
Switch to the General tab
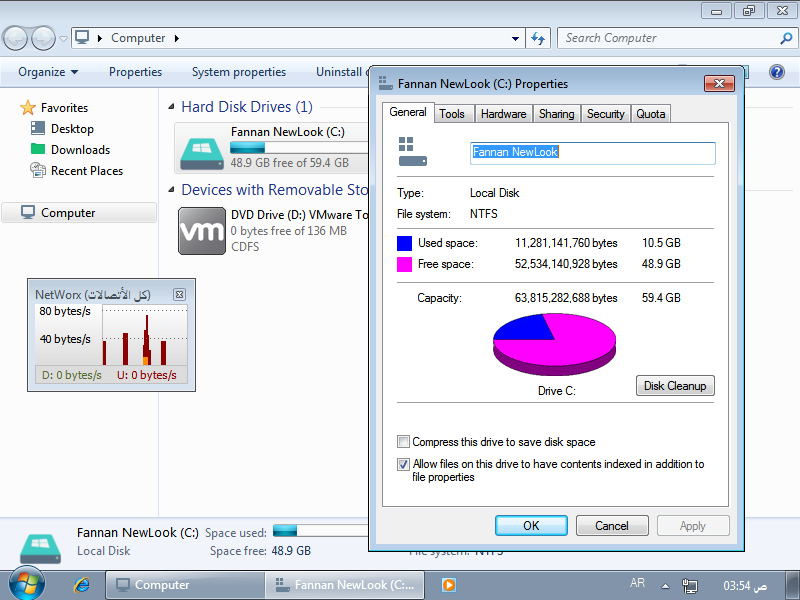point(408,112)
